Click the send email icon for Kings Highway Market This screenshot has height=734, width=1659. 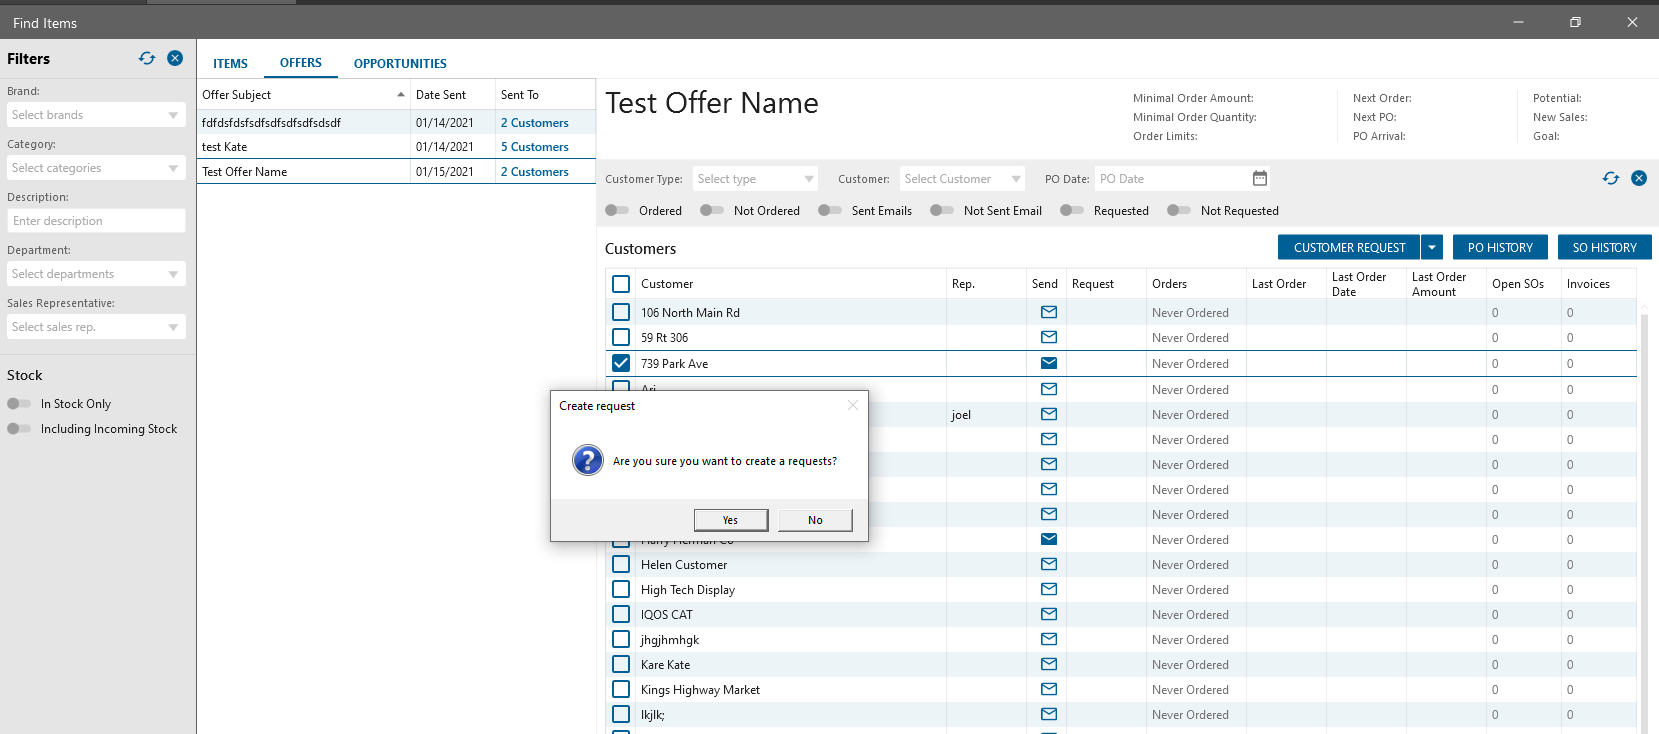click(x=1048, y=689)
